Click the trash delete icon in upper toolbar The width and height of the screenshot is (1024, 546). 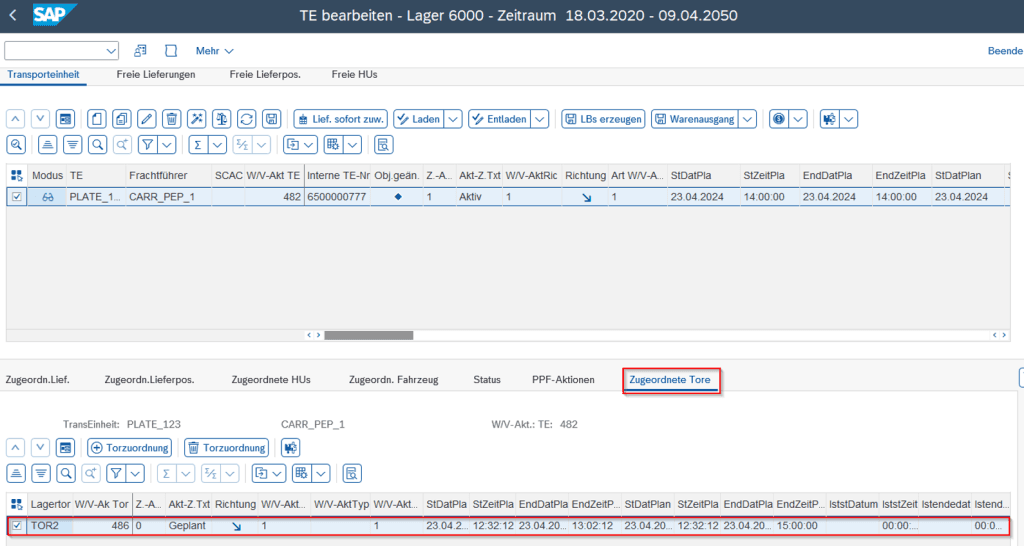(172, 119)
